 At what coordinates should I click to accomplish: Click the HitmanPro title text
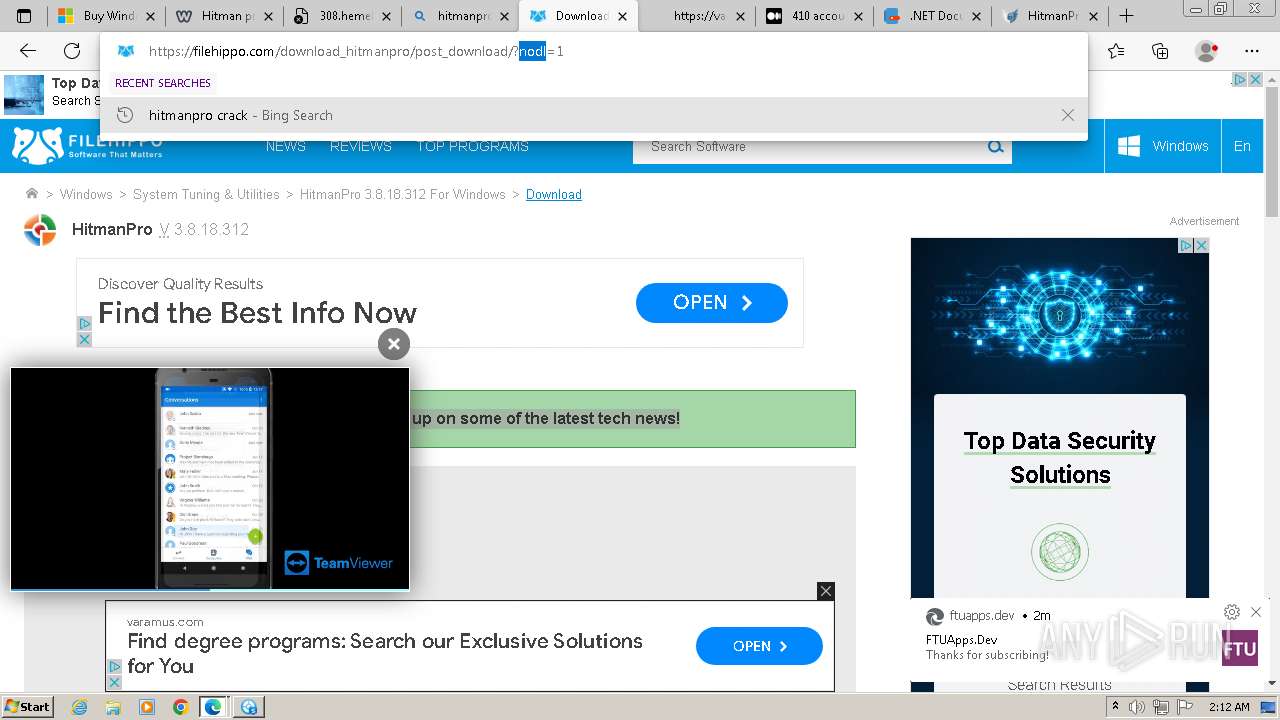112,229
